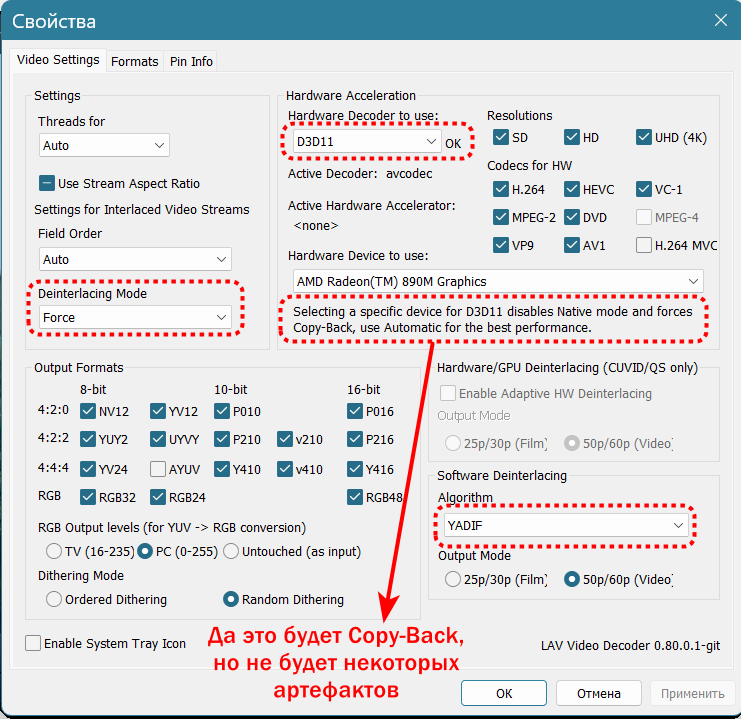This screenshot has height=719, width=741.
Task: Open the Deinterlacing Mode dropdown
Action: (134, 317)
